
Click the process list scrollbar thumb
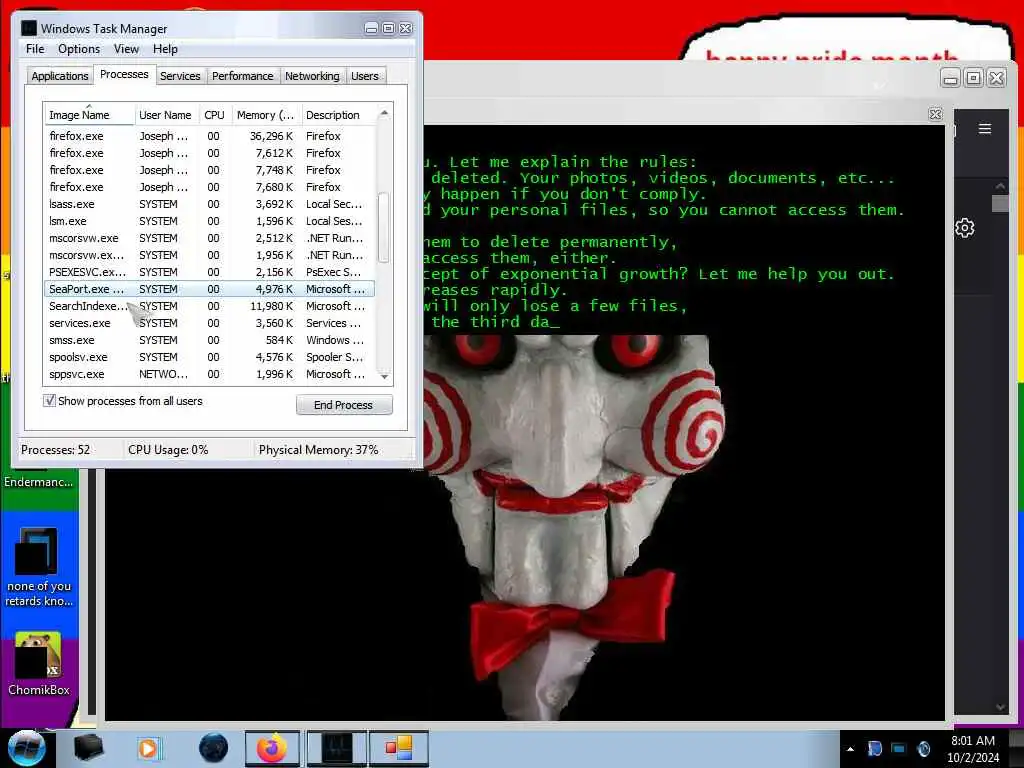(x=384, y=227)
